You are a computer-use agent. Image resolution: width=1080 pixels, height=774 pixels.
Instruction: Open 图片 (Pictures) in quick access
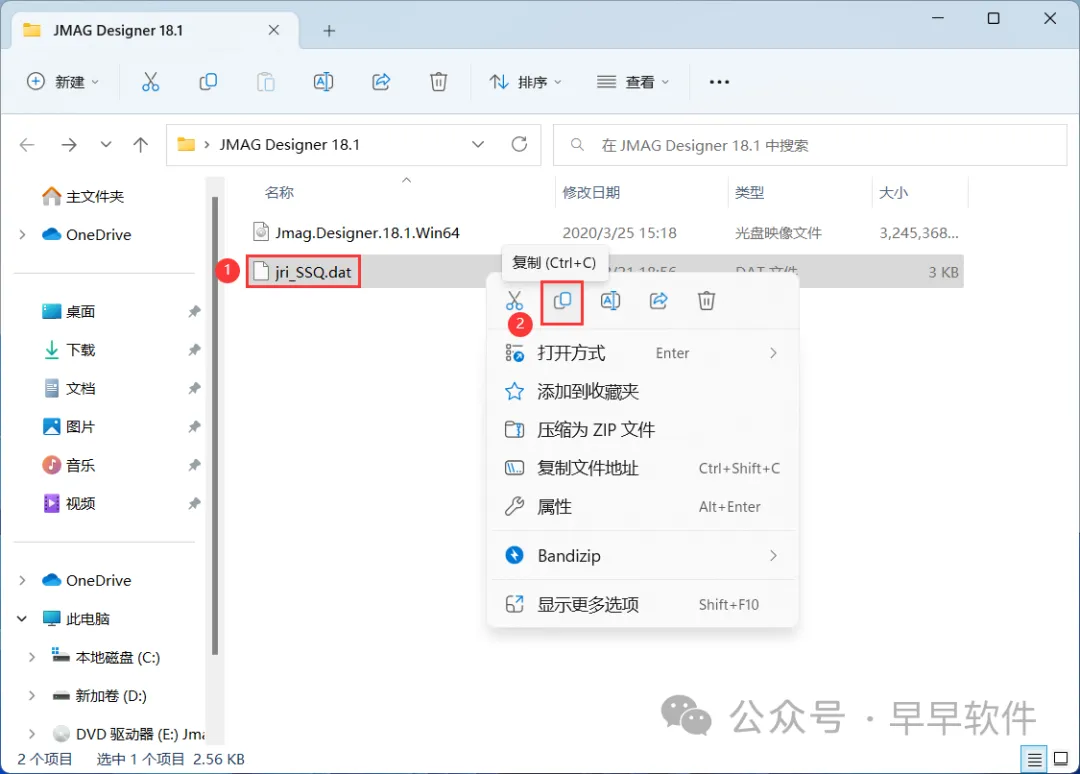click(x=69, y=427)
